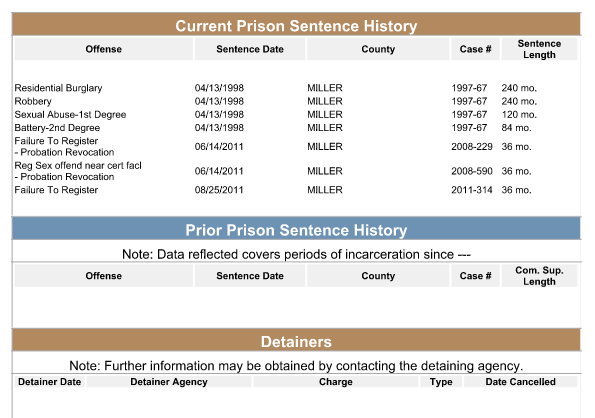
Task: Select the Robbery offense entry
Action: (33, 101)
